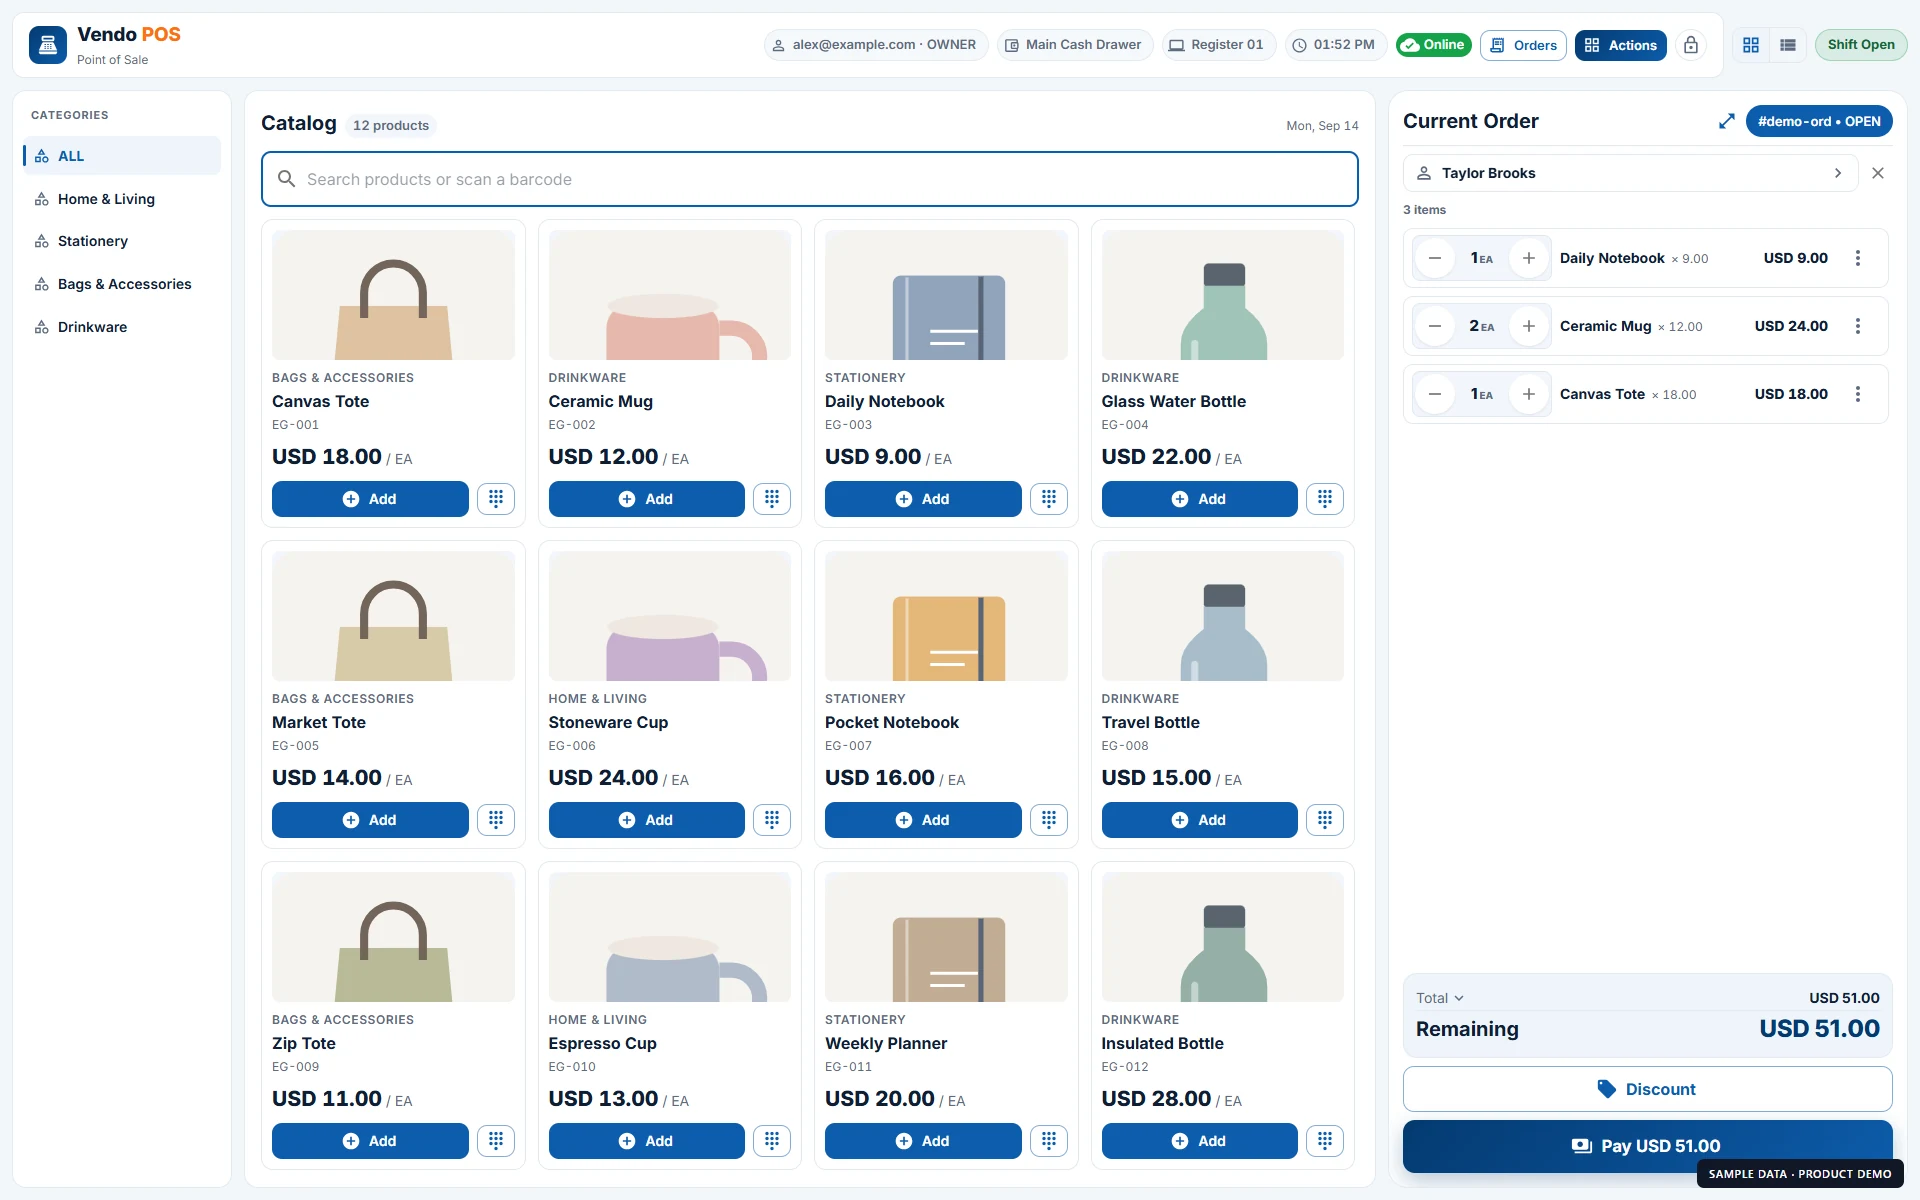Open the Register 01 selector
The height and width of the screenshot is (1200, 1920).
tap(1218, 45)
